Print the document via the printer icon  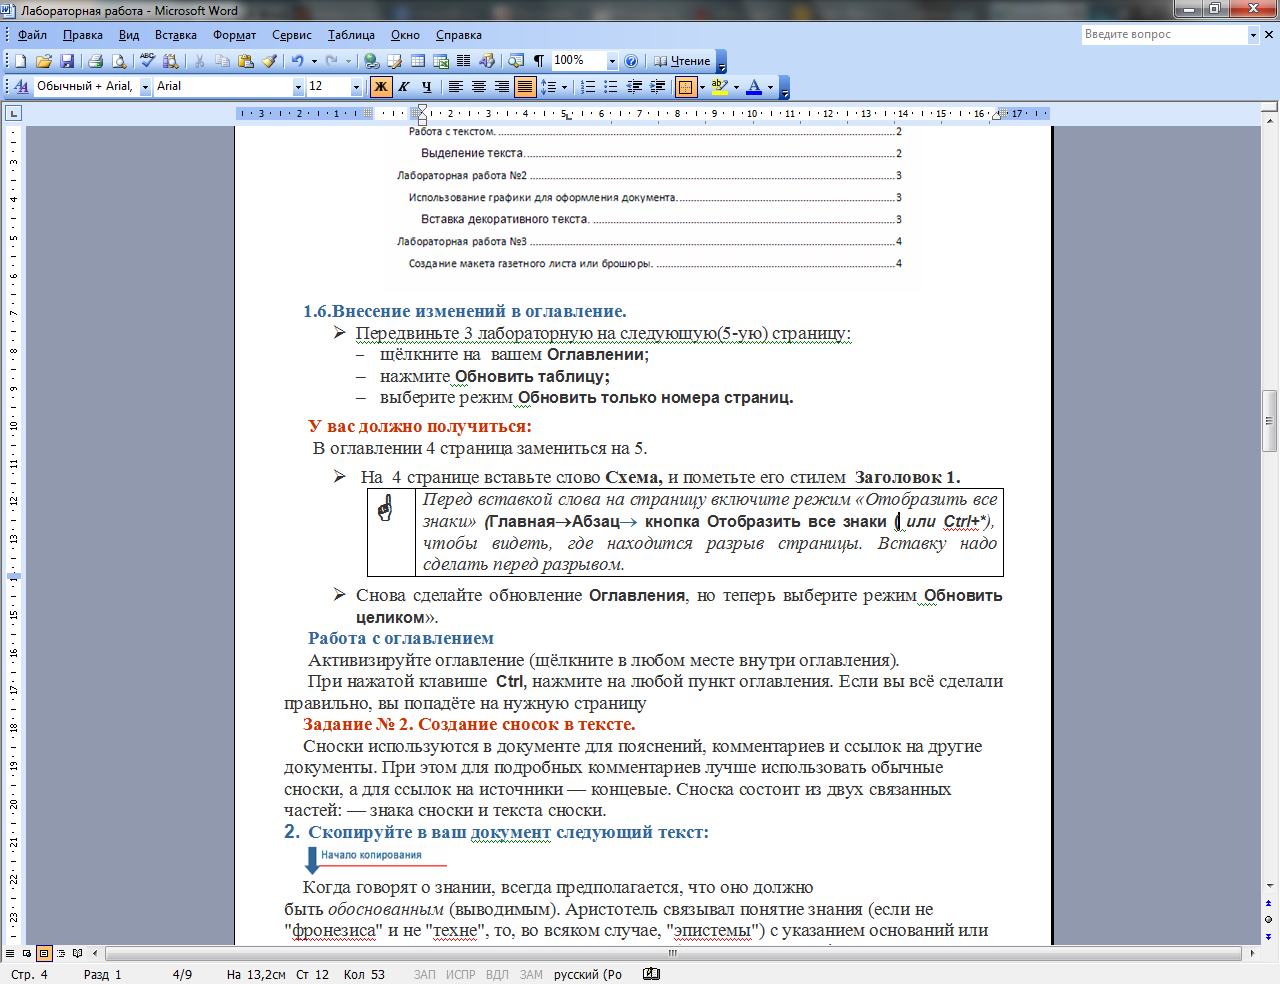tap(96, 61)
